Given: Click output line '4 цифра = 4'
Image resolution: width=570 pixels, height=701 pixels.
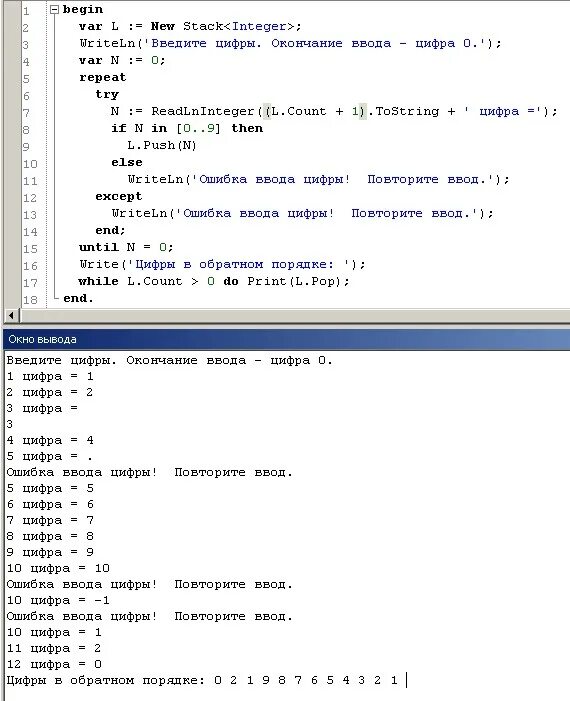Looking at the screenshot, I should (x=50, y=440).
